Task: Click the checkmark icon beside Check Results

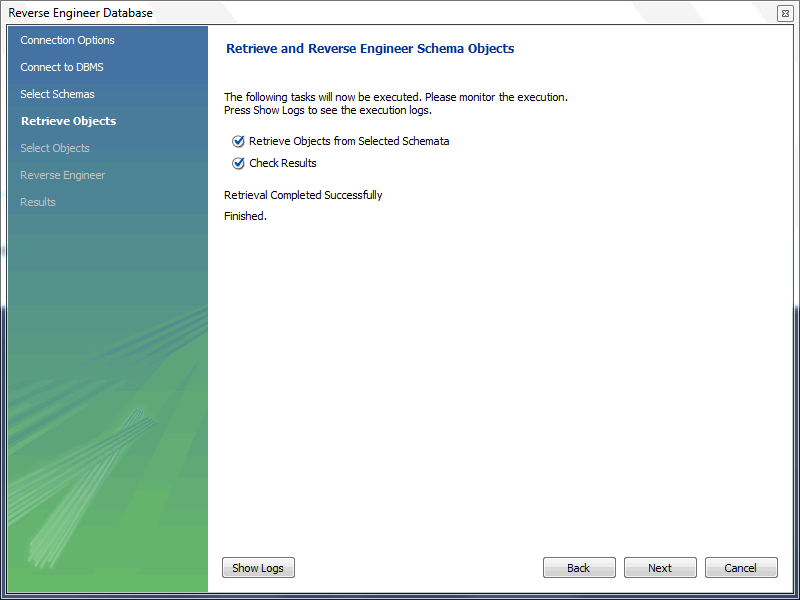Action: 238,163
